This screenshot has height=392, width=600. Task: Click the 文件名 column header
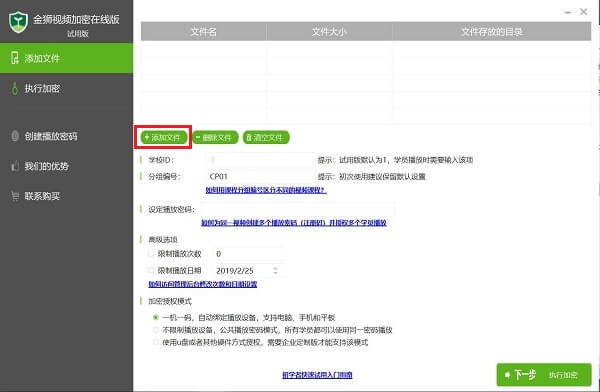point(204,31)
